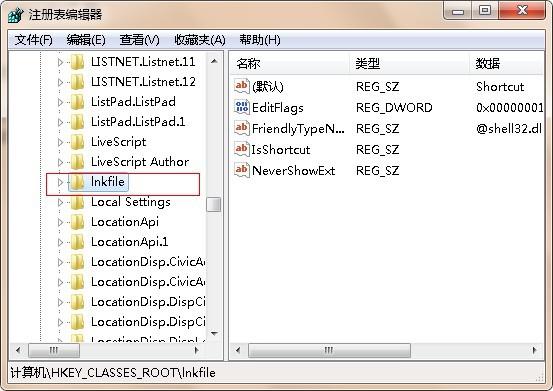553x391 pixels.
Task: Open the 文件(F) menu
Action: coord(34,40)
